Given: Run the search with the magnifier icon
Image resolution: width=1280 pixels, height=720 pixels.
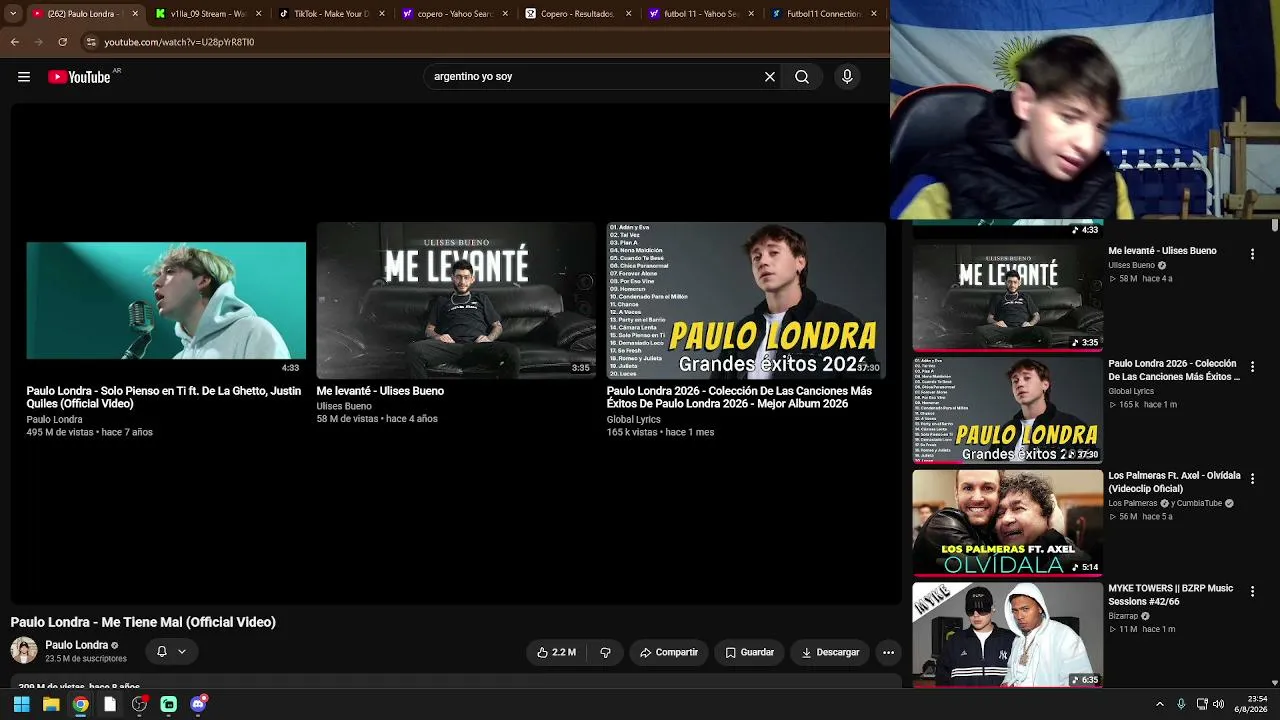Looking at the screenshot, I should click(802, 77).
